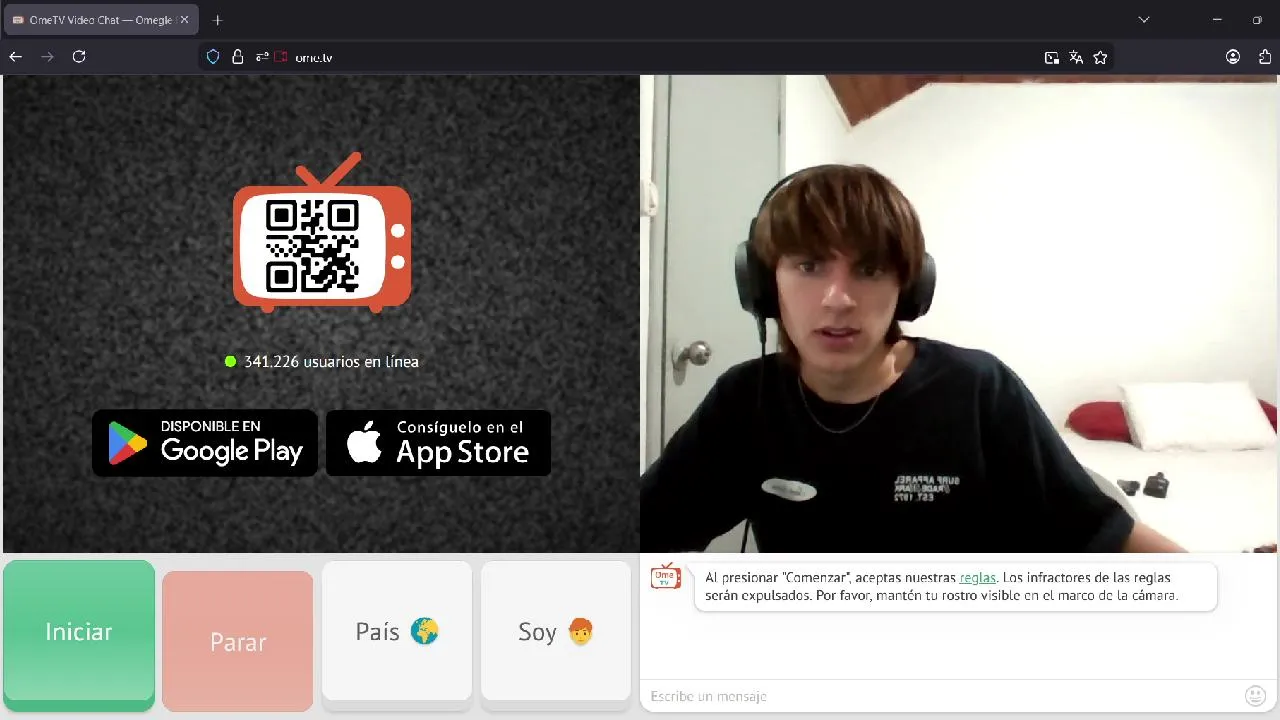Click the webcam video preview
1280x720 pixels.
959,314
